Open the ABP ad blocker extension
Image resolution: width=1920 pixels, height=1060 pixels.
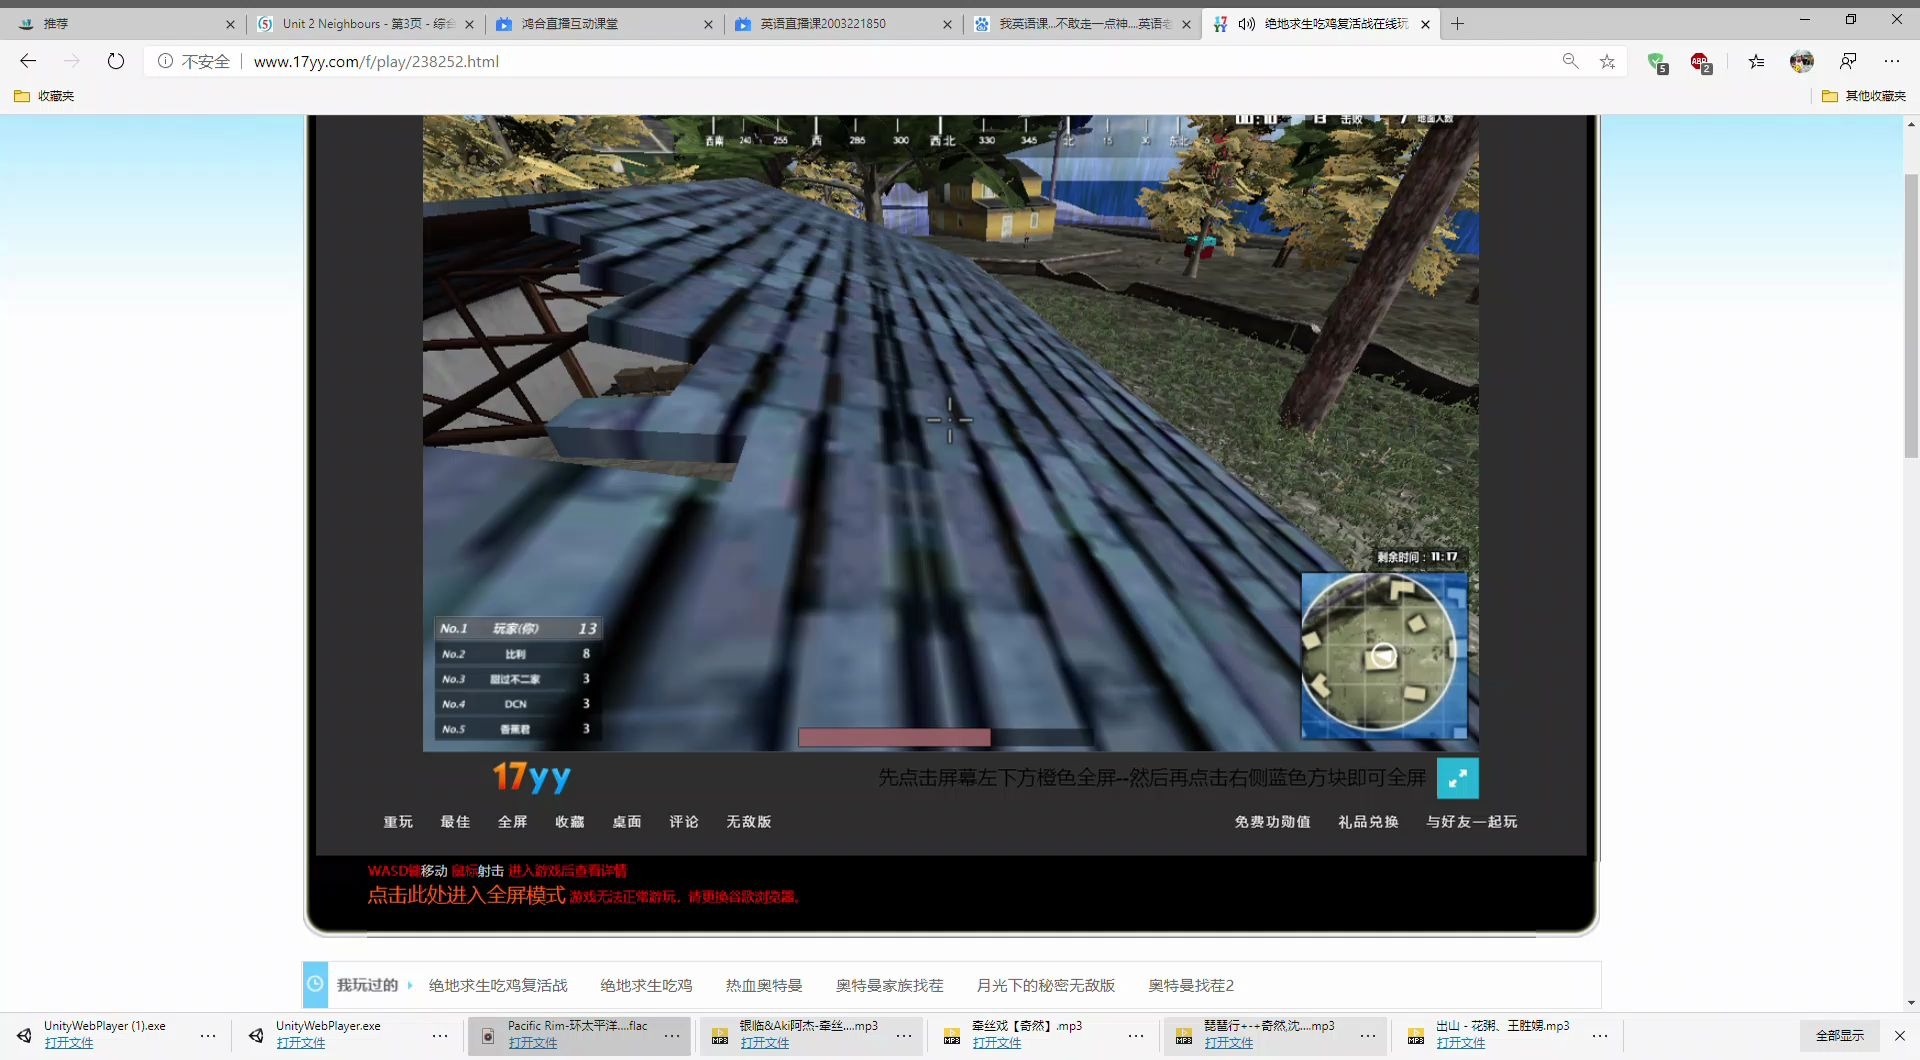coord(1700,62)
